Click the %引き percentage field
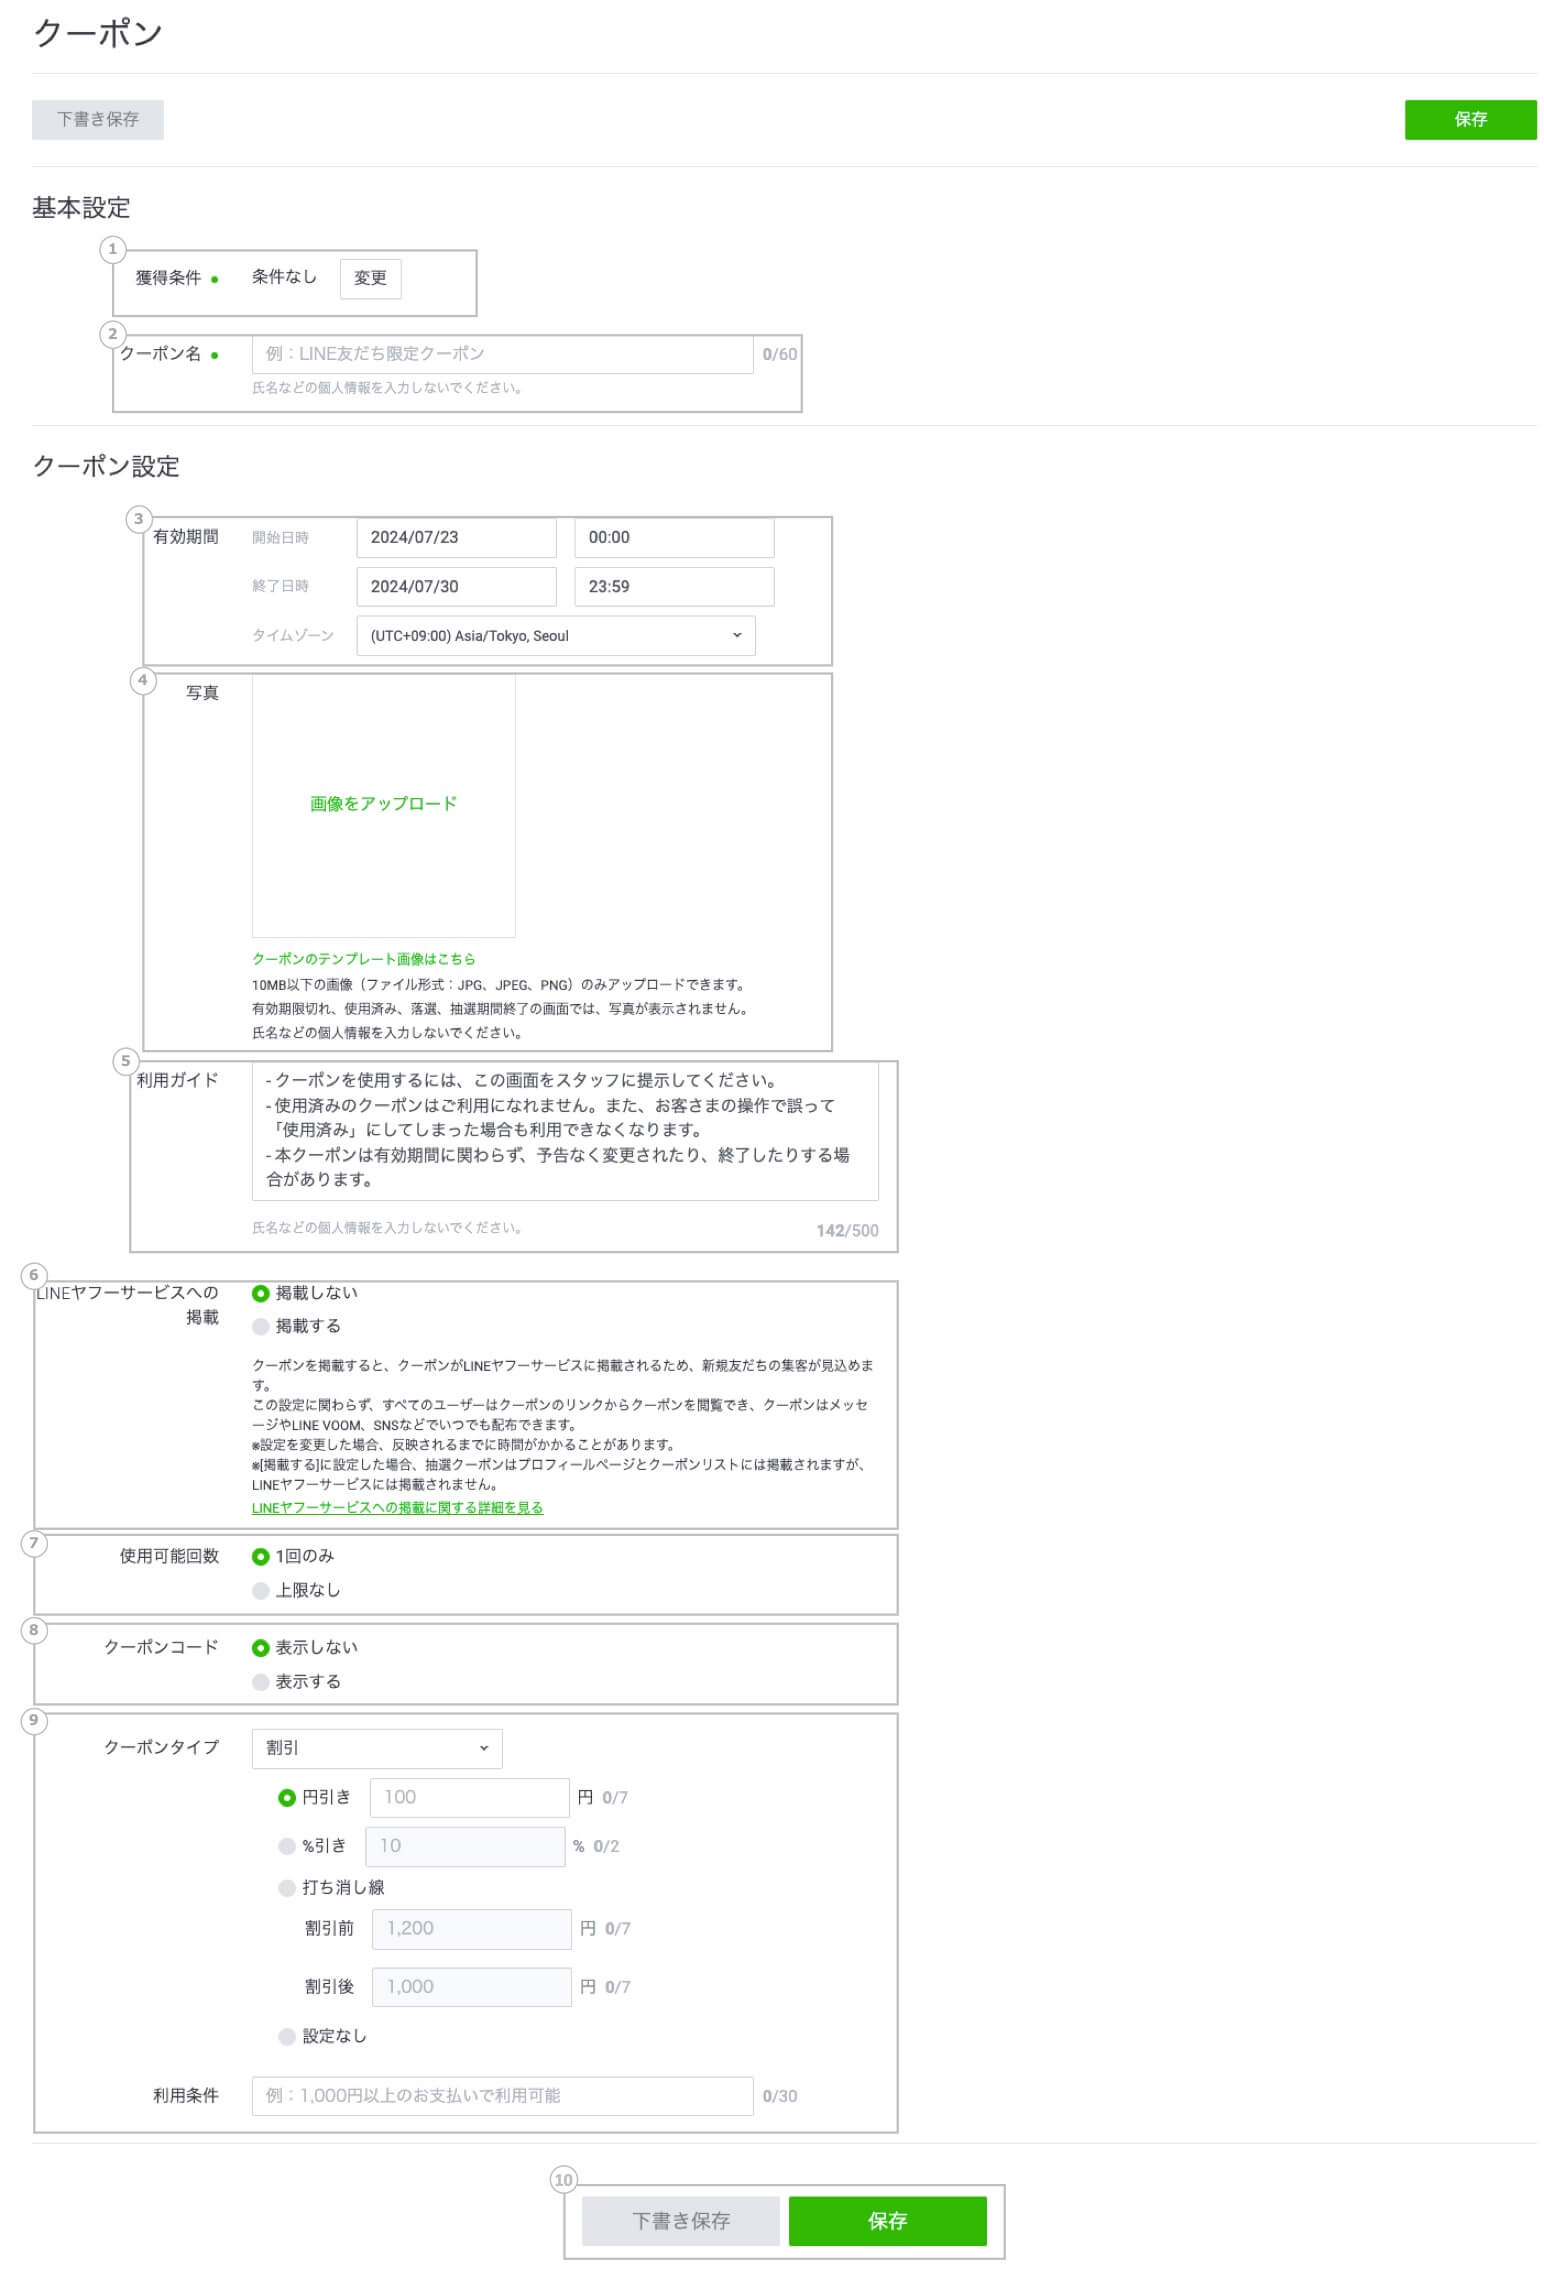 click(x=465, y=1846)
